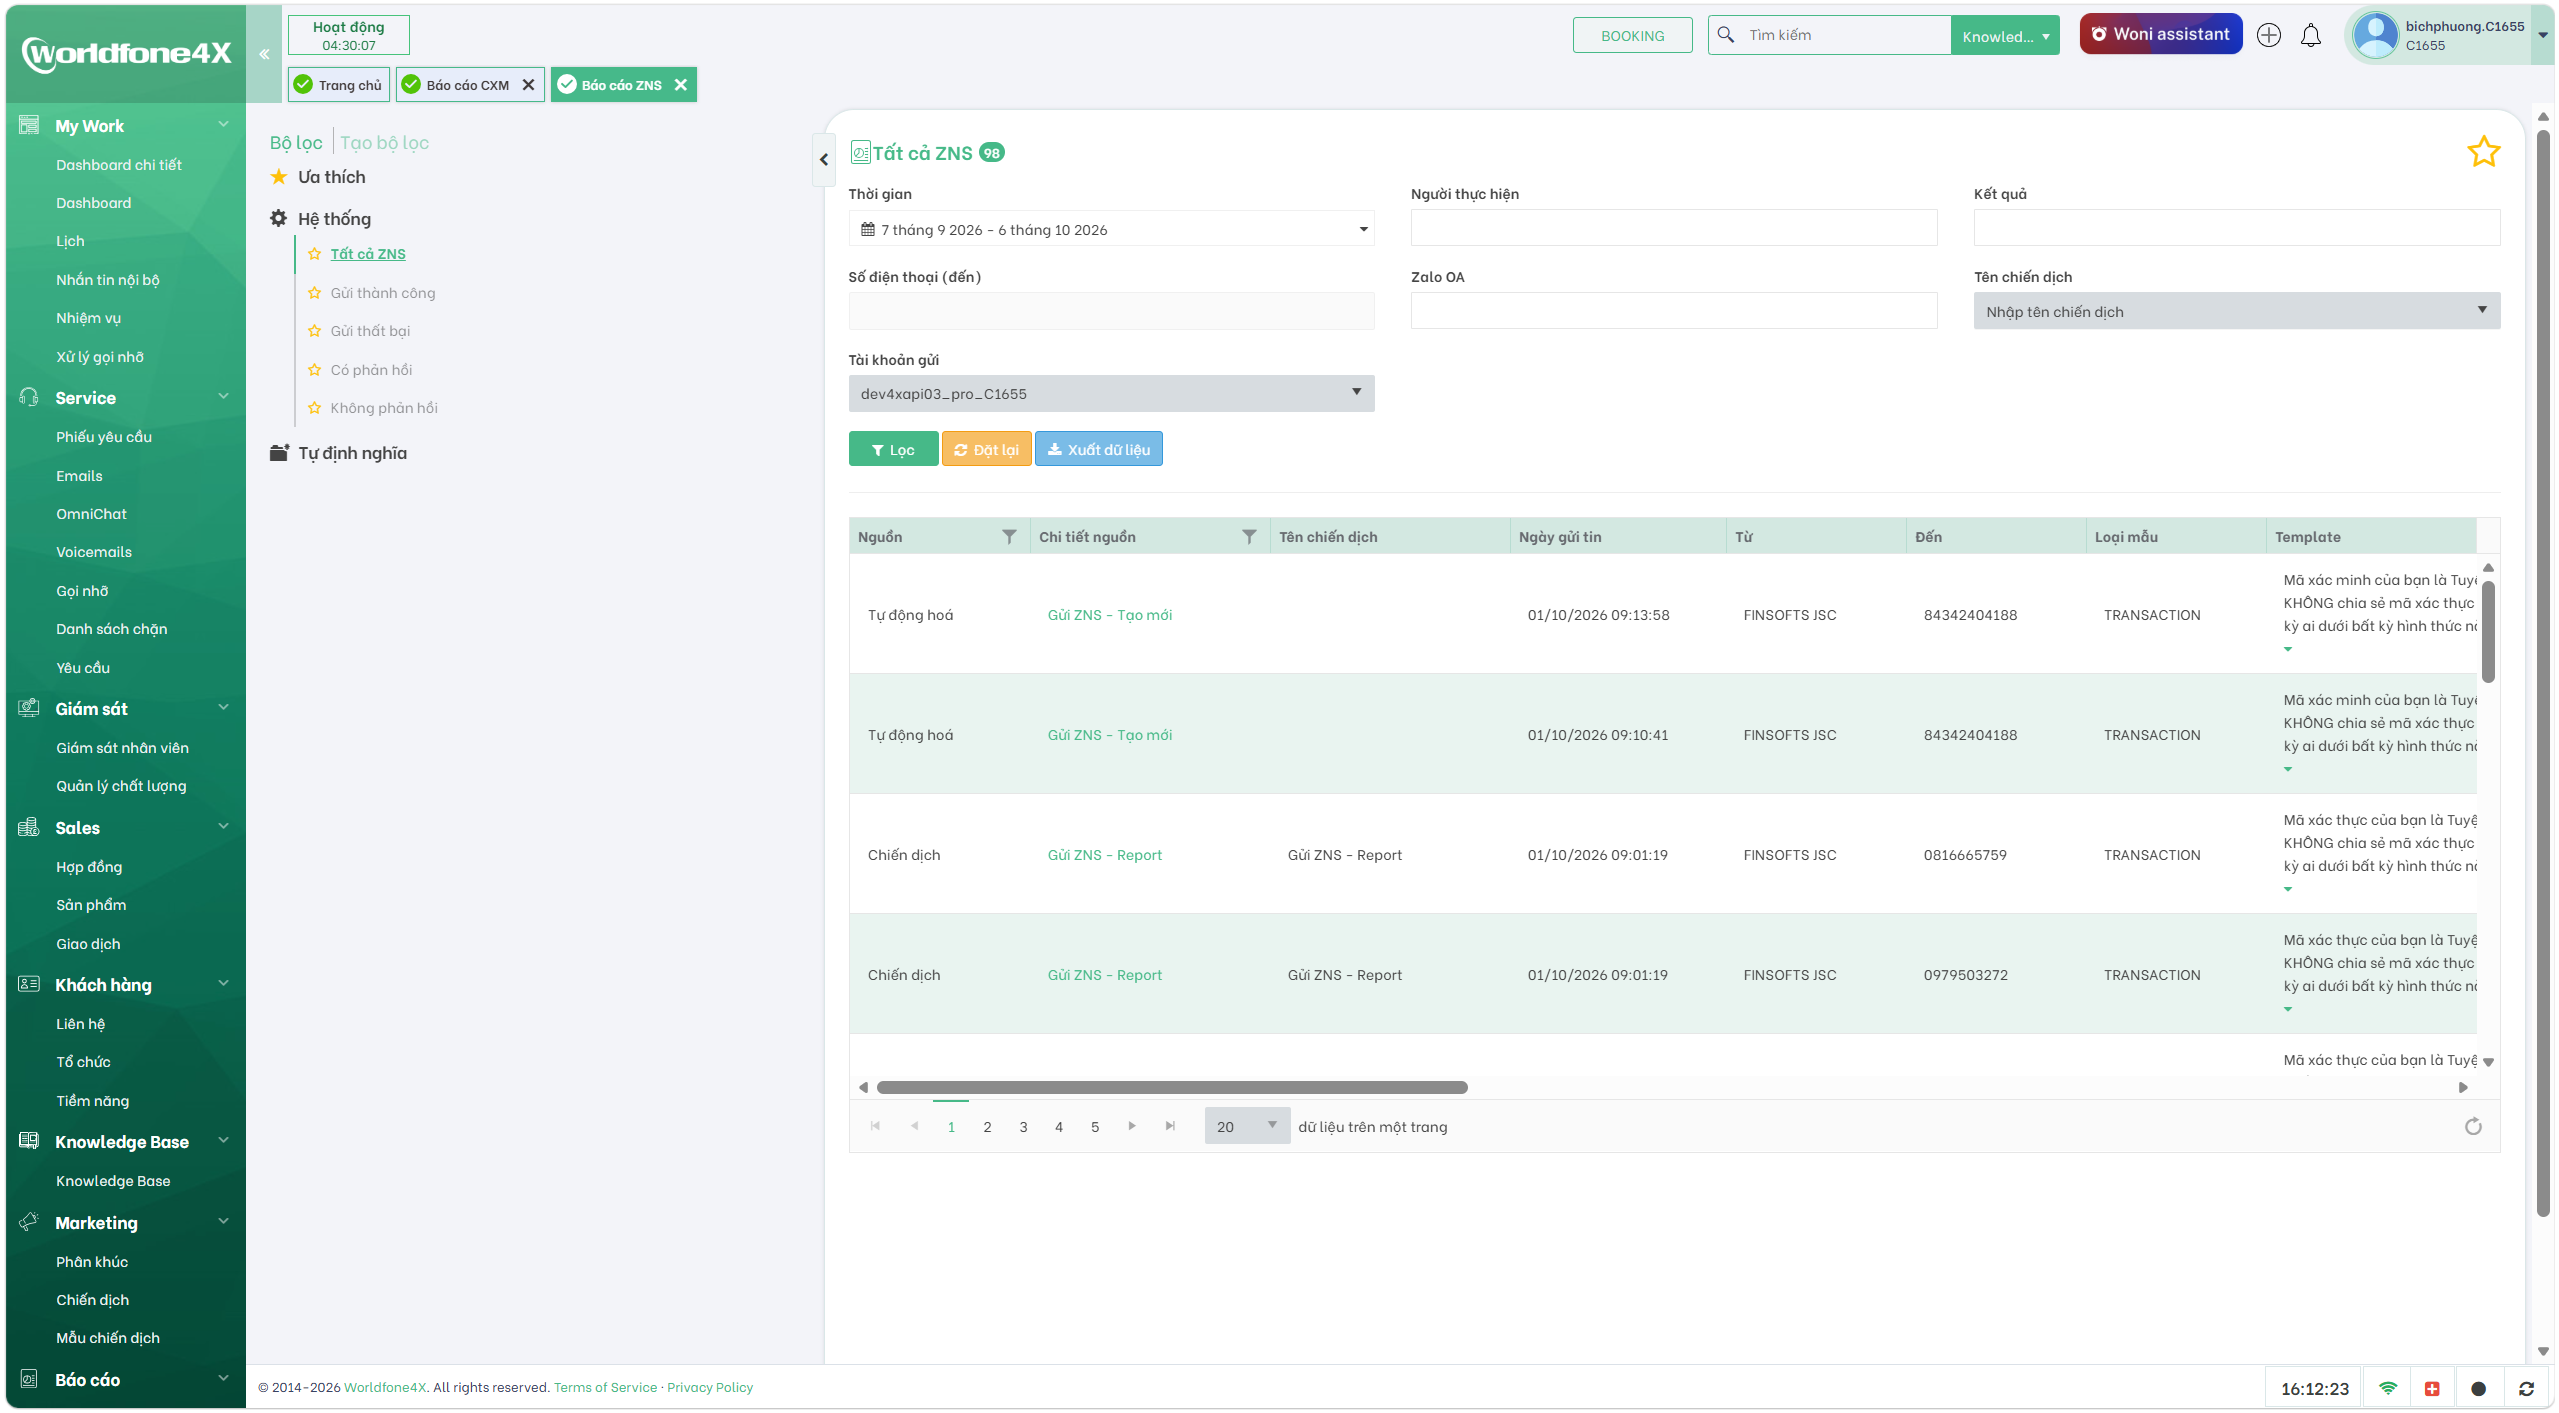Click the plus circle icon in header
The image size is (2559, 1413).
(x=2268, y=35)
